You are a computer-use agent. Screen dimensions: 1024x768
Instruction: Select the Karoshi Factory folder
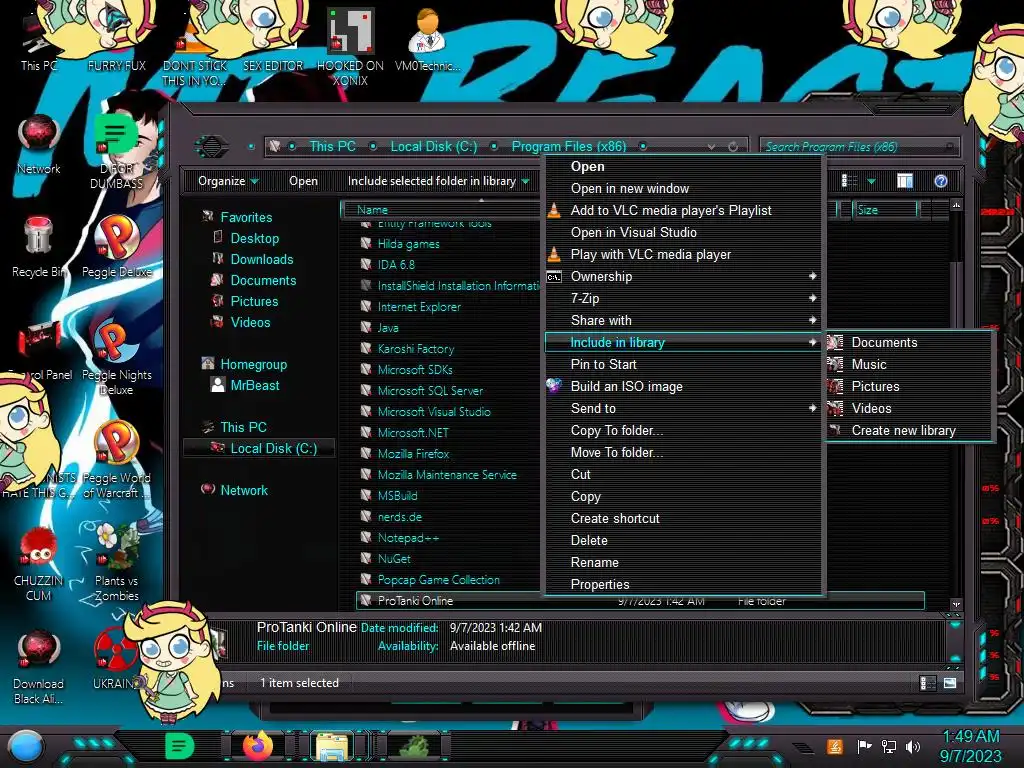[415, 349]
